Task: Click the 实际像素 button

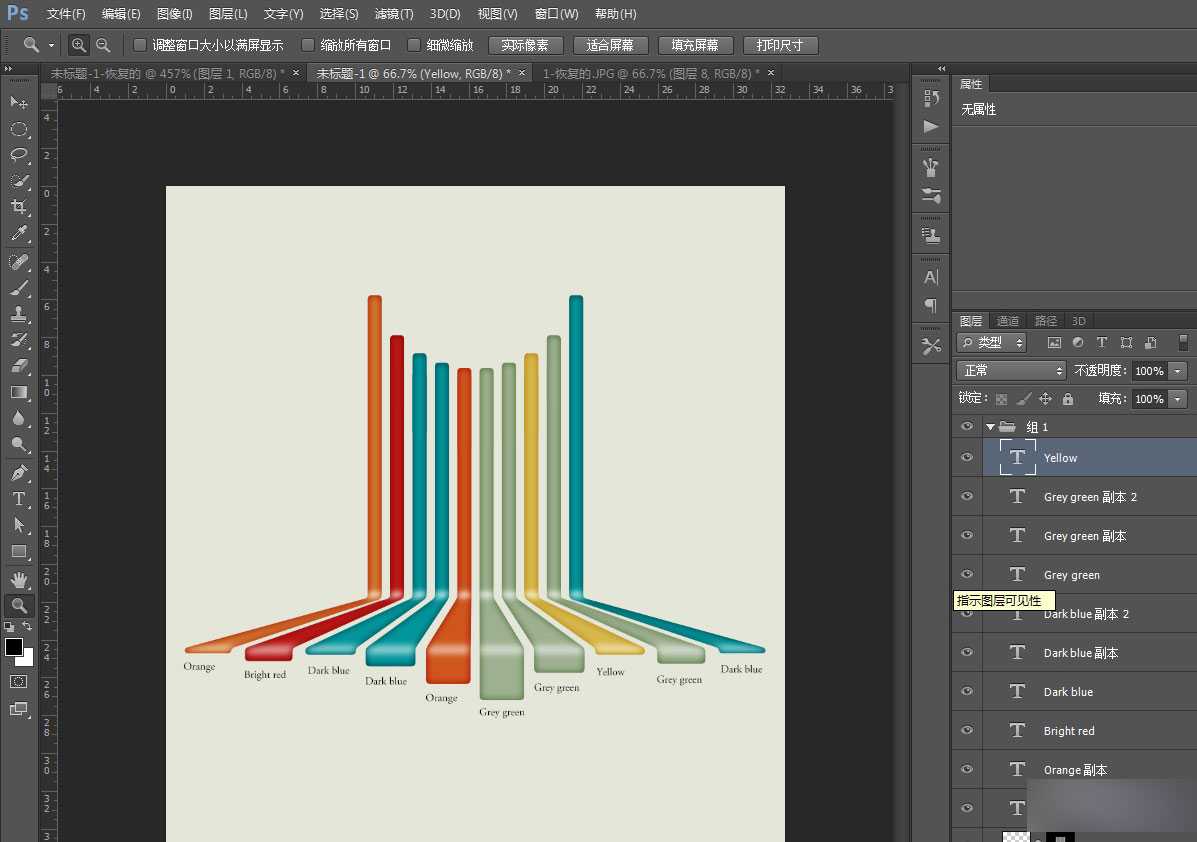Action: (x=525, y=46)
